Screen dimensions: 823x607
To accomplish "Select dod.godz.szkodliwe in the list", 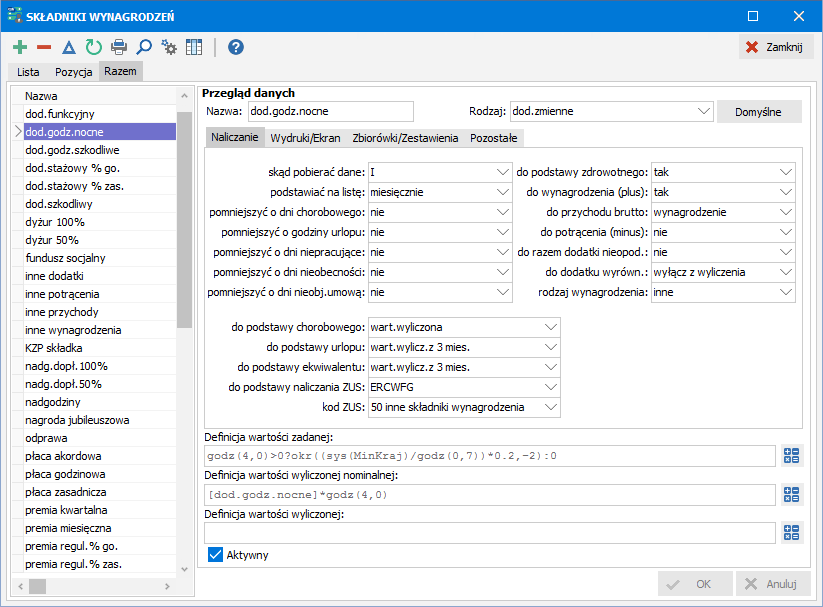I will click(x=100, y=150).
